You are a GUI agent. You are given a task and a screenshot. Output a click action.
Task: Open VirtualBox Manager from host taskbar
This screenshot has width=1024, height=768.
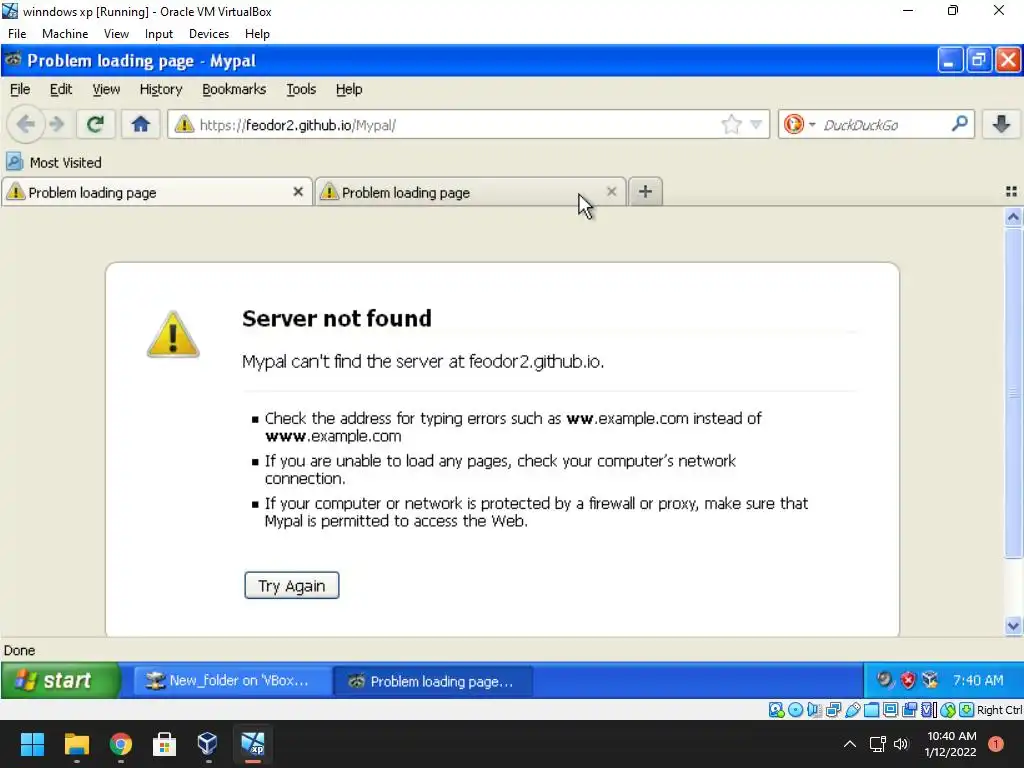pos(208,744)
